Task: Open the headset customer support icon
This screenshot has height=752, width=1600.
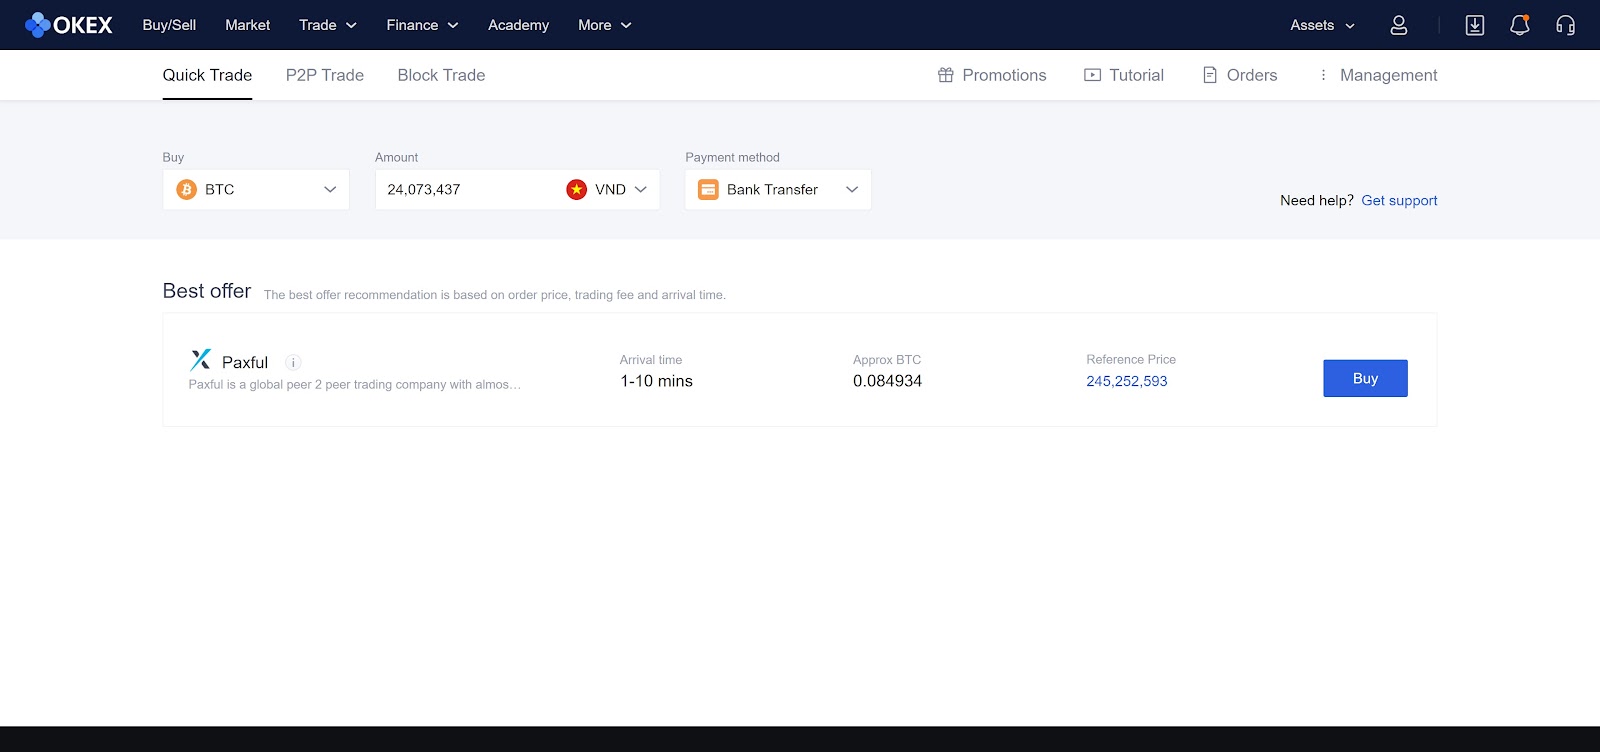Action: (1566, 25)
